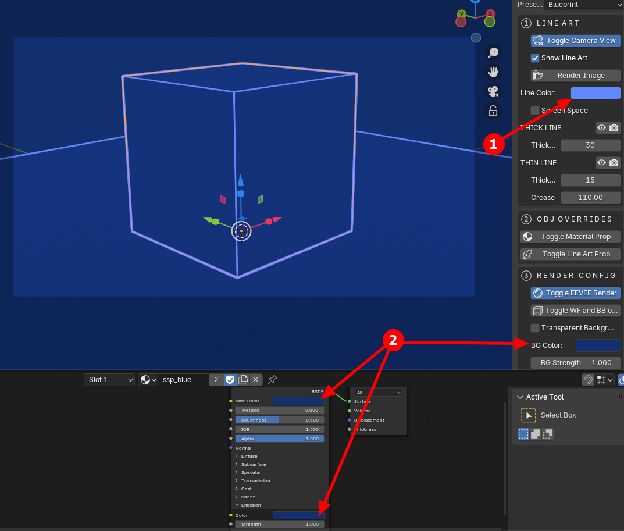Click the Metallic slider on shader node
The height and width of the screenshot is (531, 624).
click(x=280, y=410)
